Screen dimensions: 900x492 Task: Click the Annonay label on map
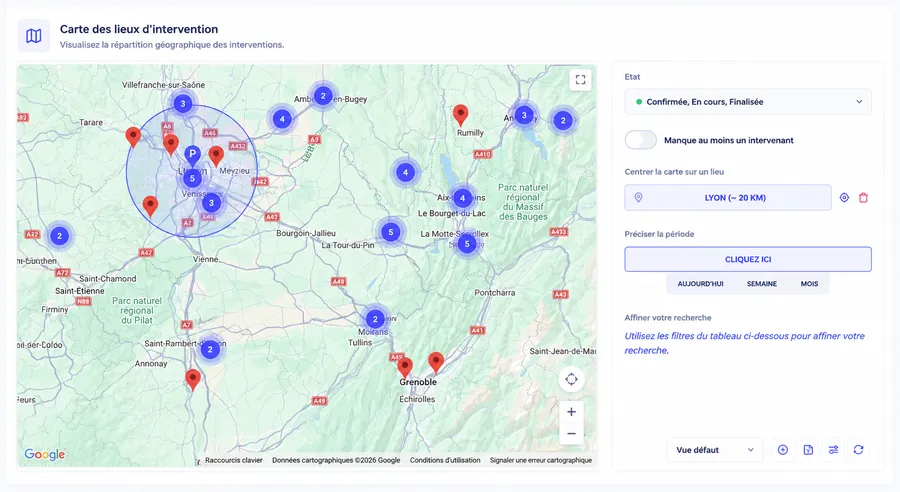coord(151,363)
